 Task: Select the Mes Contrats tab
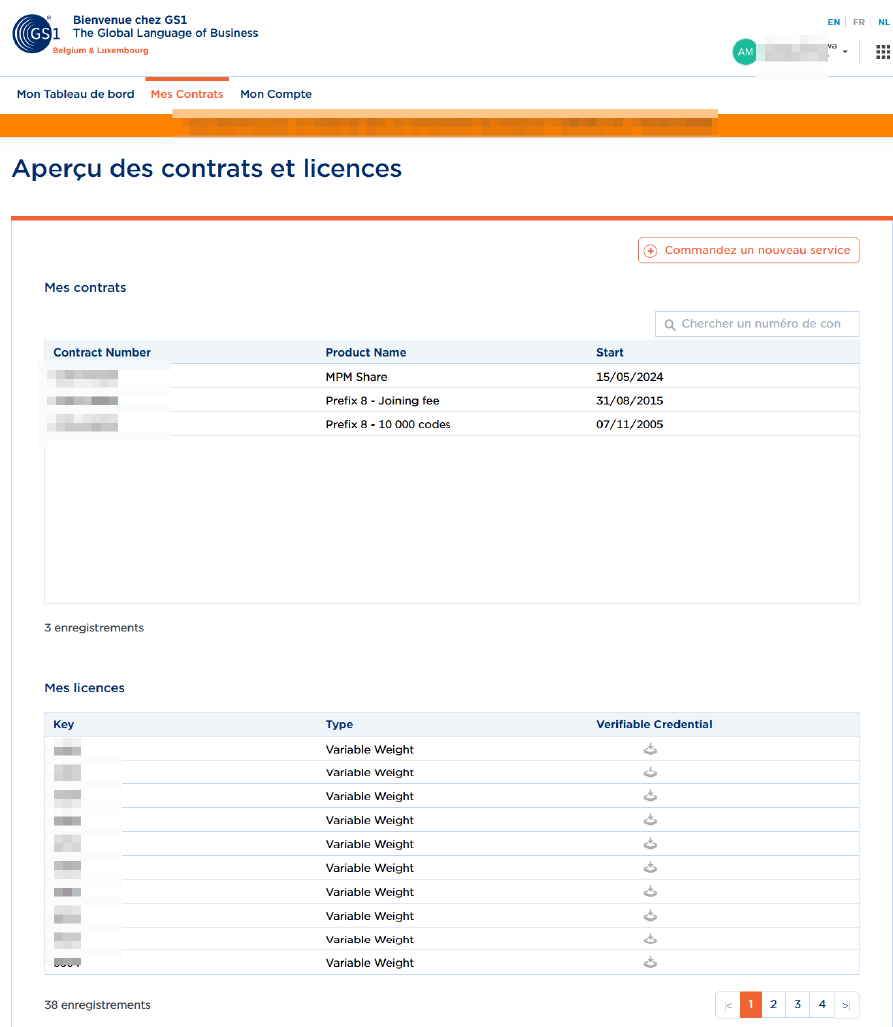point(187,94)
